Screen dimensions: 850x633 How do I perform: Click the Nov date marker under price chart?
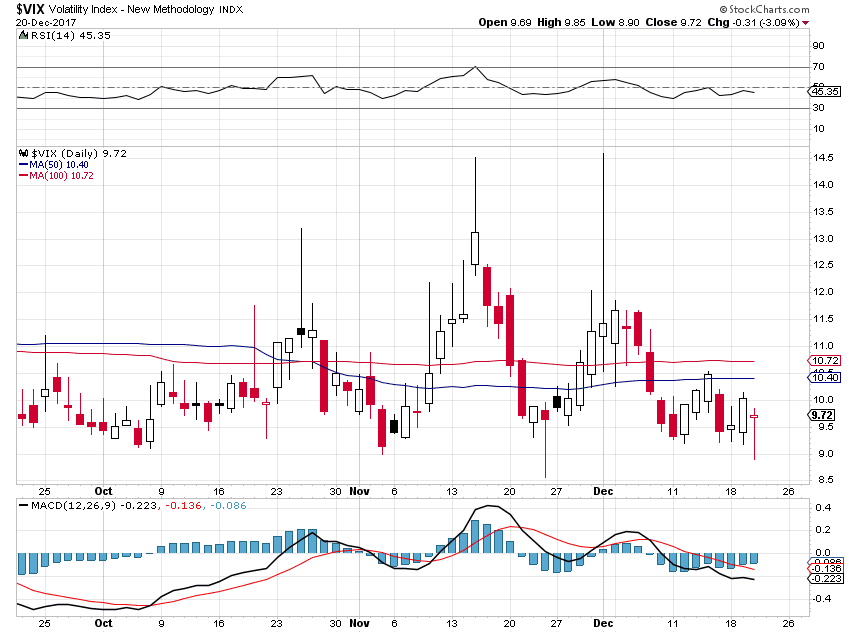359,491
